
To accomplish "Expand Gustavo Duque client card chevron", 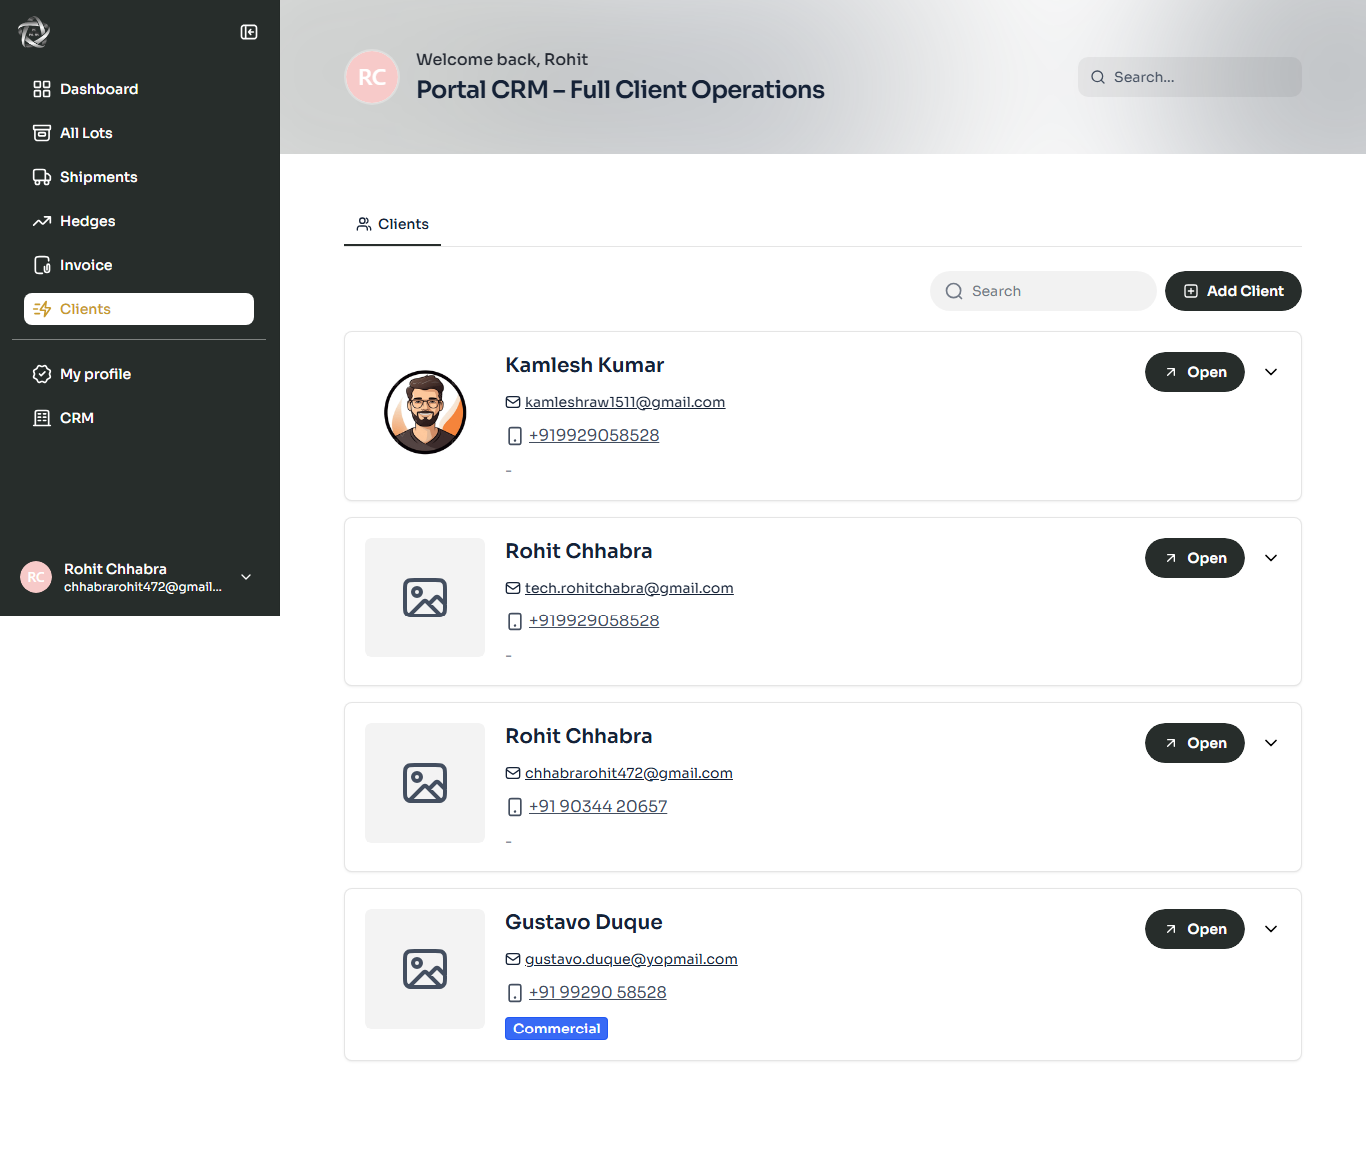I will pyautogui.click(x=1271, y=929).
